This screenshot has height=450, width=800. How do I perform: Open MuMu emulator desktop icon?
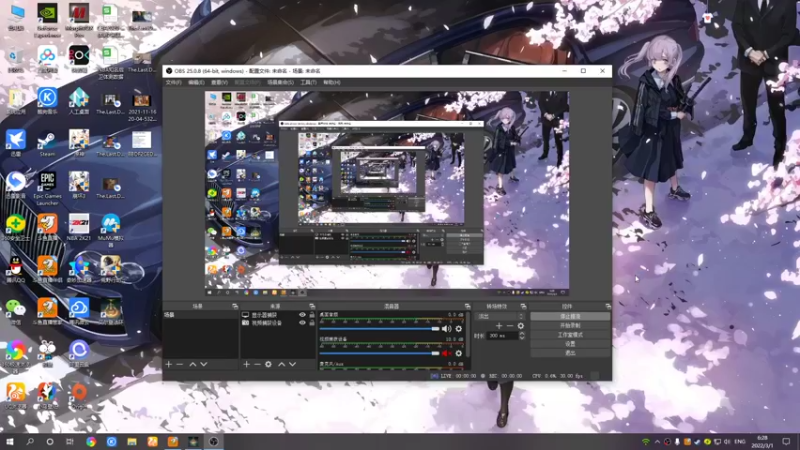click(x=110, y=231)
